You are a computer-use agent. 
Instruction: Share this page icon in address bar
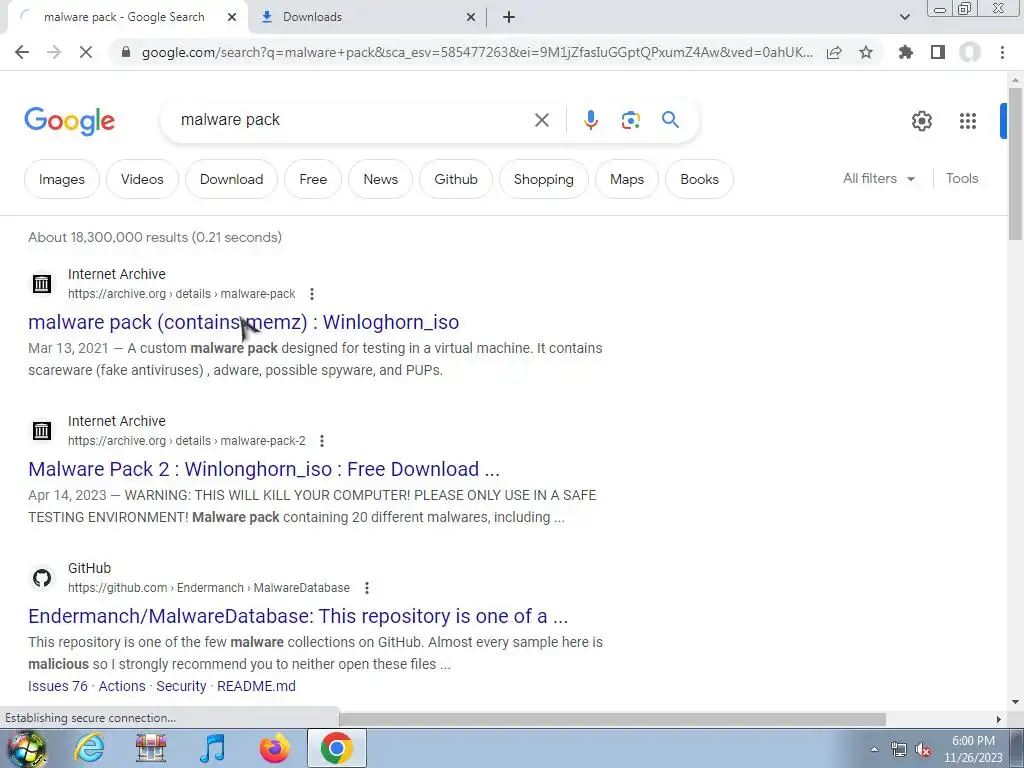[834, 52]
